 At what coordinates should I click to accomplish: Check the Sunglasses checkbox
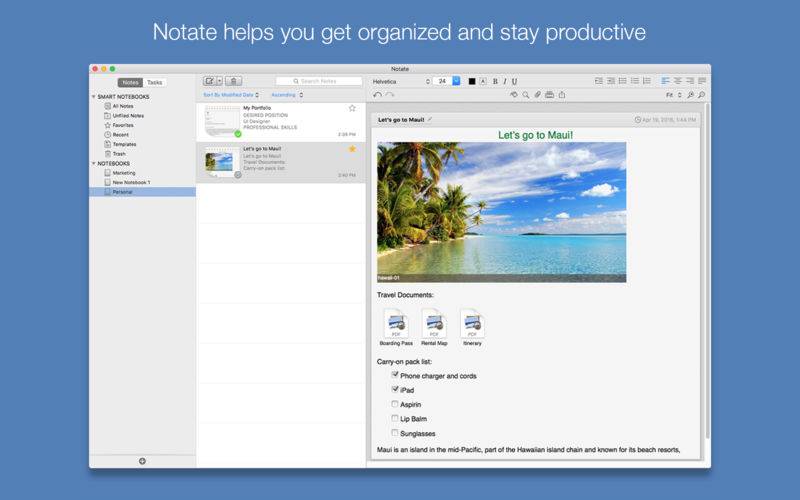click(395, 433)
